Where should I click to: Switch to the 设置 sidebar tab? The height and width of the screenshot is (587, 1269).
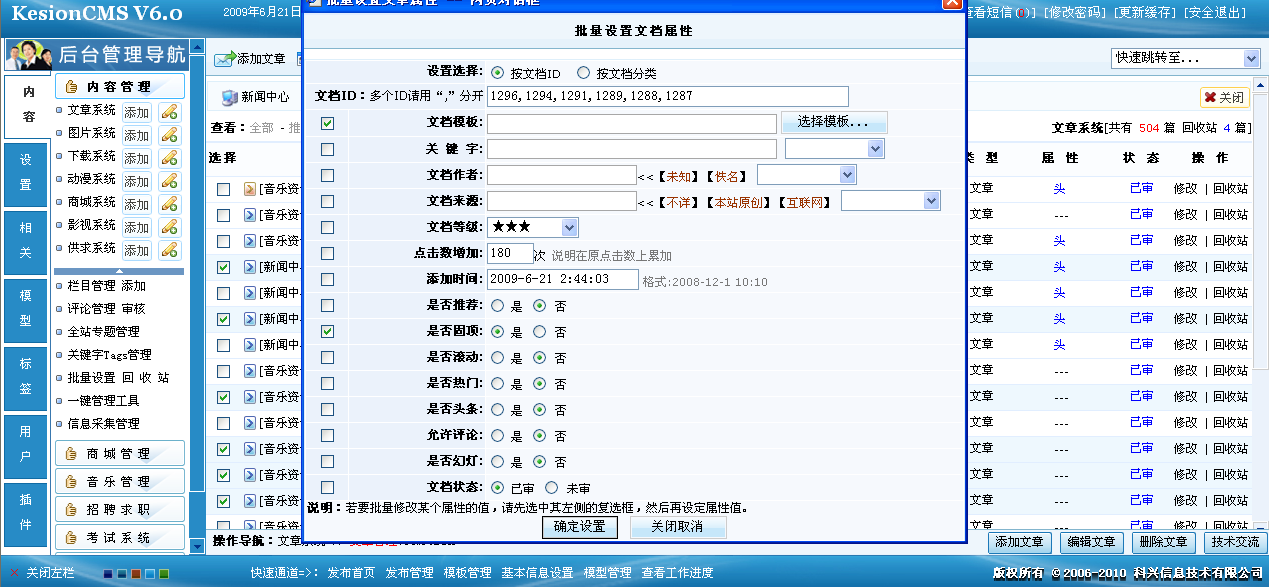26,172
